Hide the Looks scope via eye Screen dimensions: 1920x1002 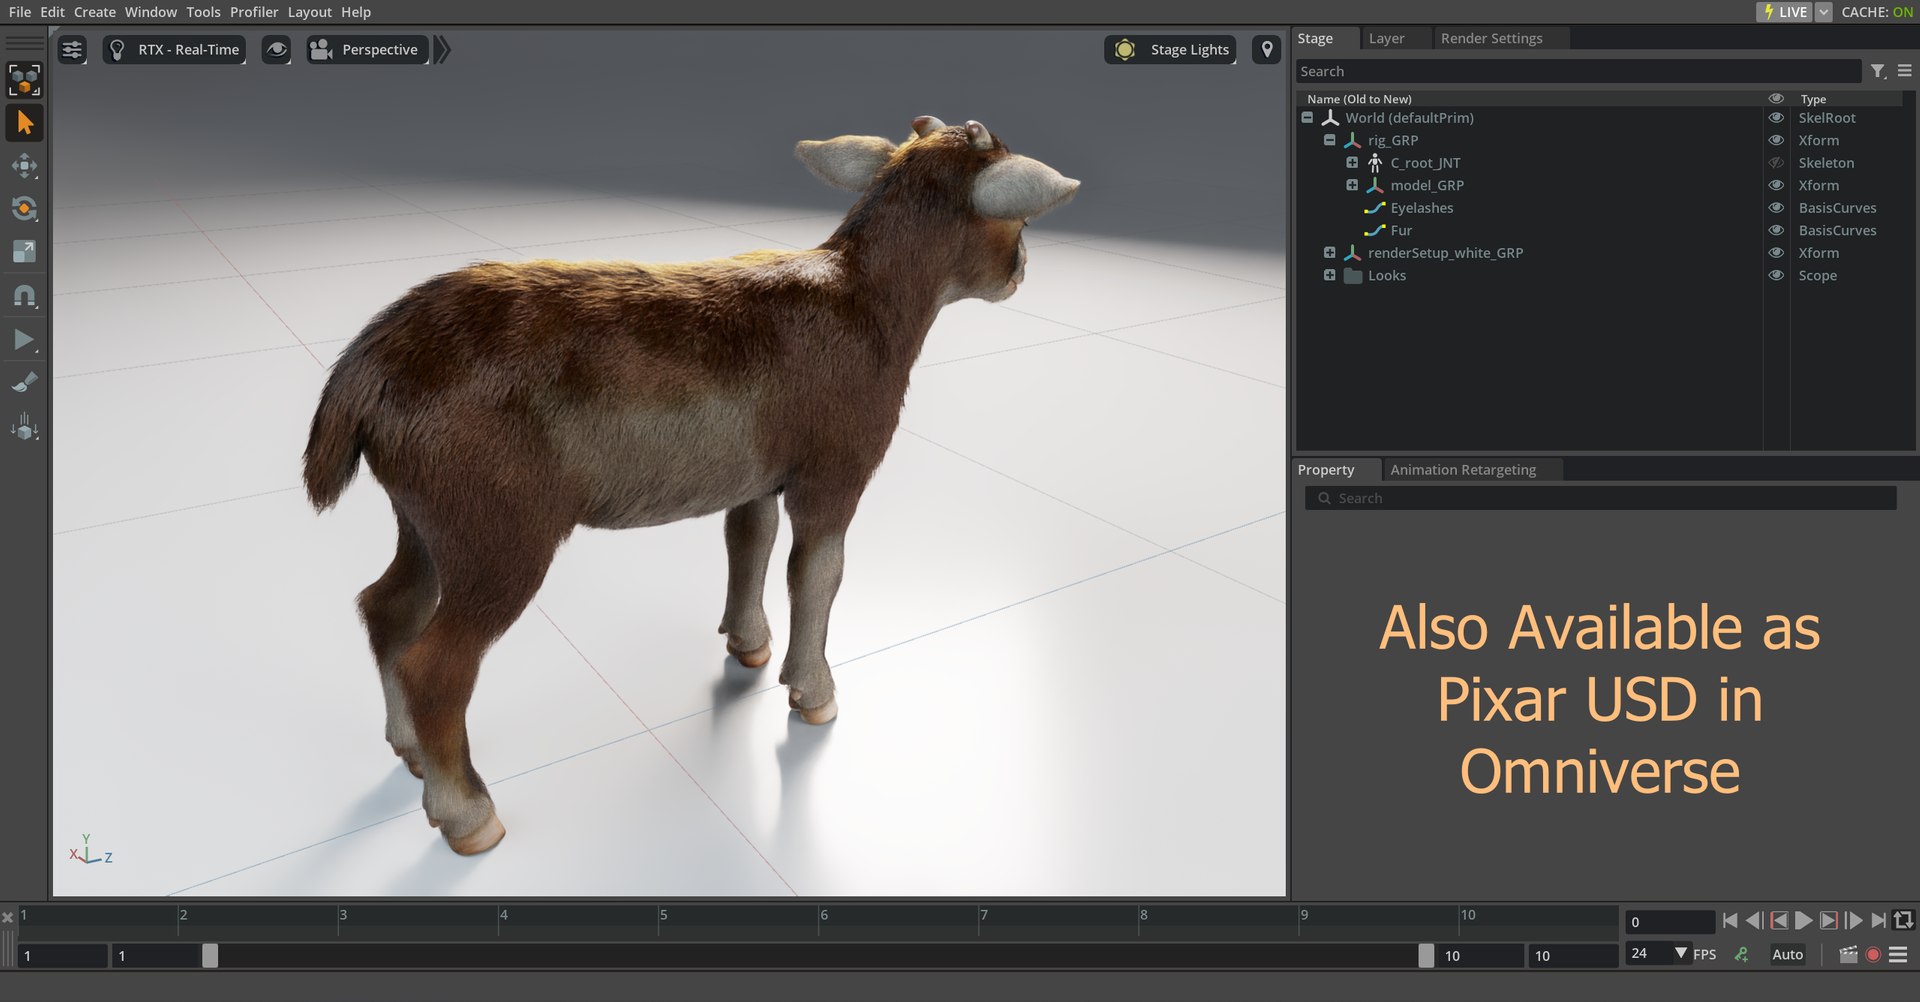(1776, 275)
